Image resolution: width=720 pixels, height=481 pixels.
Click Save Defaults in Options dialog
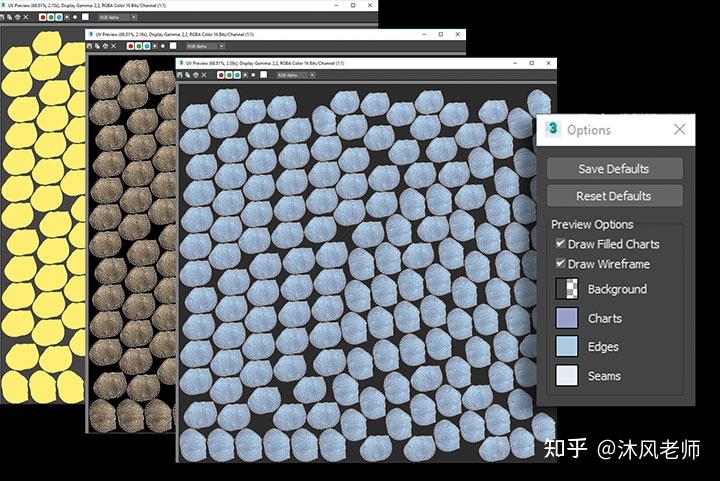pos(614,168)
